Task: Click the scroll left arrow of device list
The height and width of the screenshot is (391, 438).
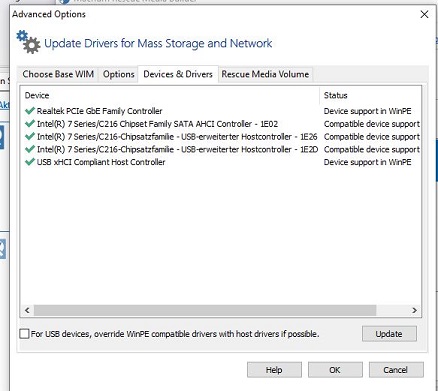Action: click(x=27, y=310)
